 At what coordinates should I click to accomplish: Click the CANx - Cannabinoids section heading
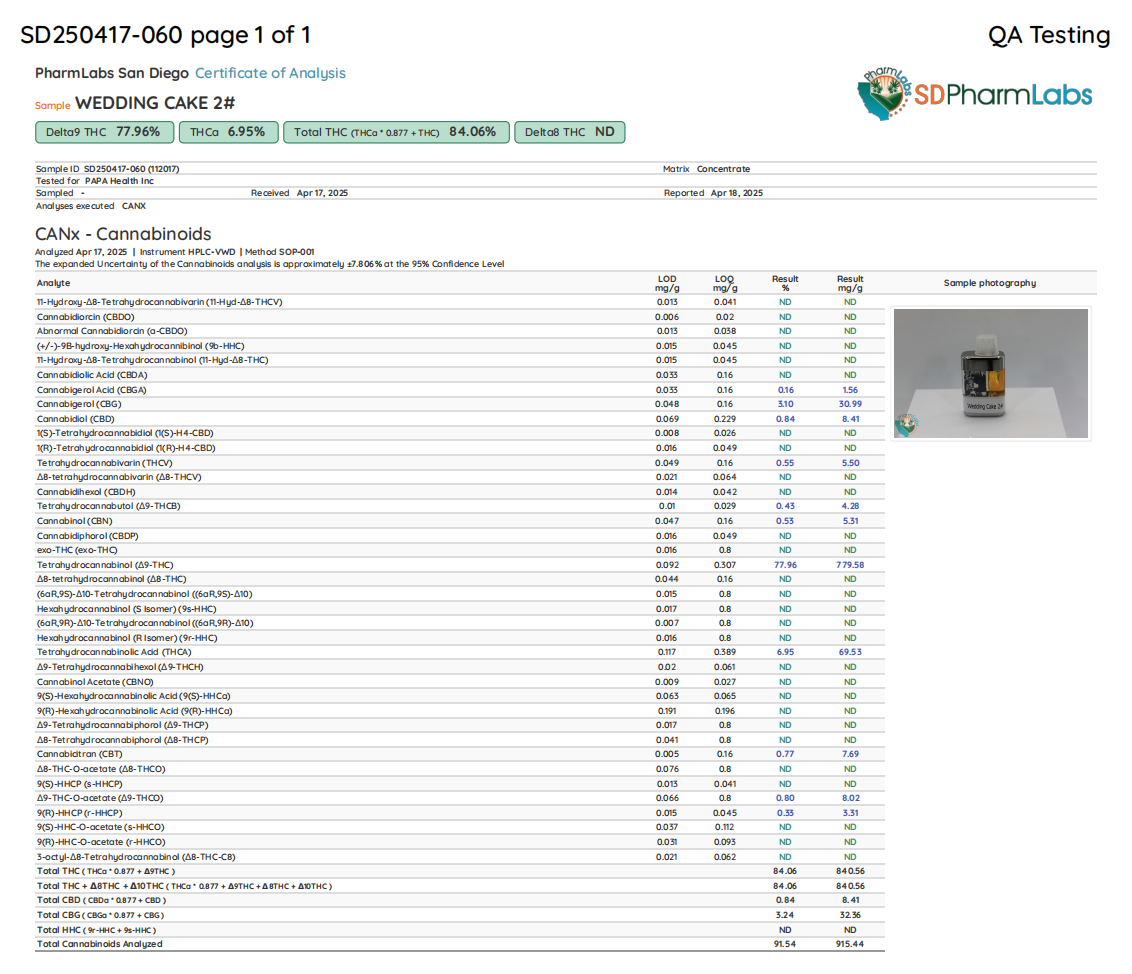tap(123, 235)
